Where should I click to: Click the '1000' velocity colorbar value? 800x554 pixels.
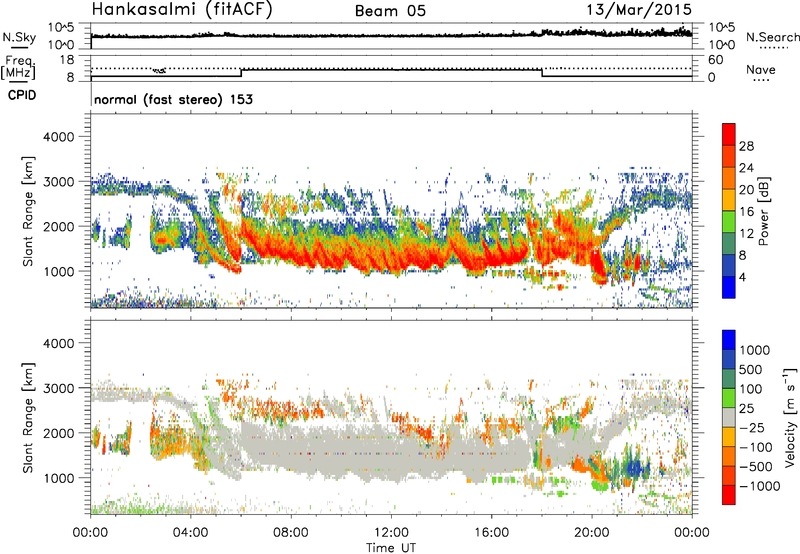click(x=755, y=350)
